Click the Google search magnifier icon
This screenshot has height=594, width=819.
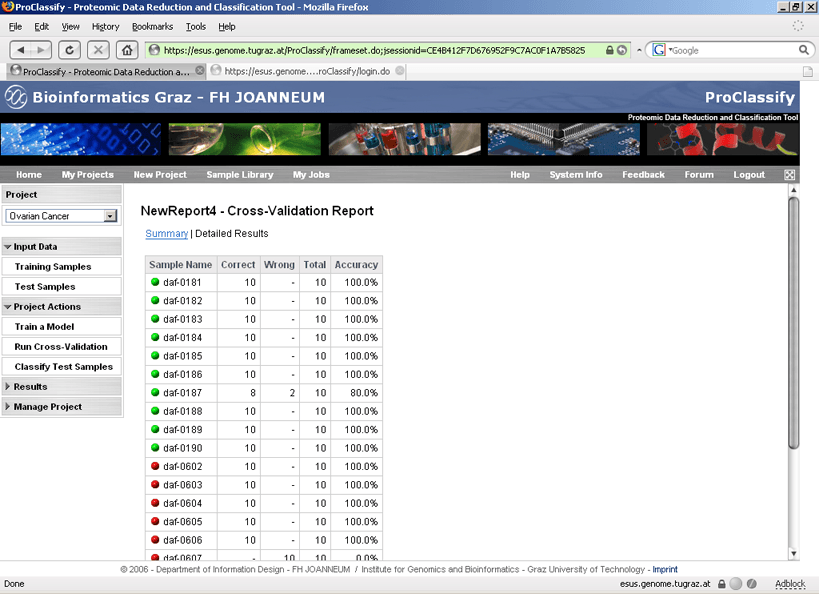(804, 50)
